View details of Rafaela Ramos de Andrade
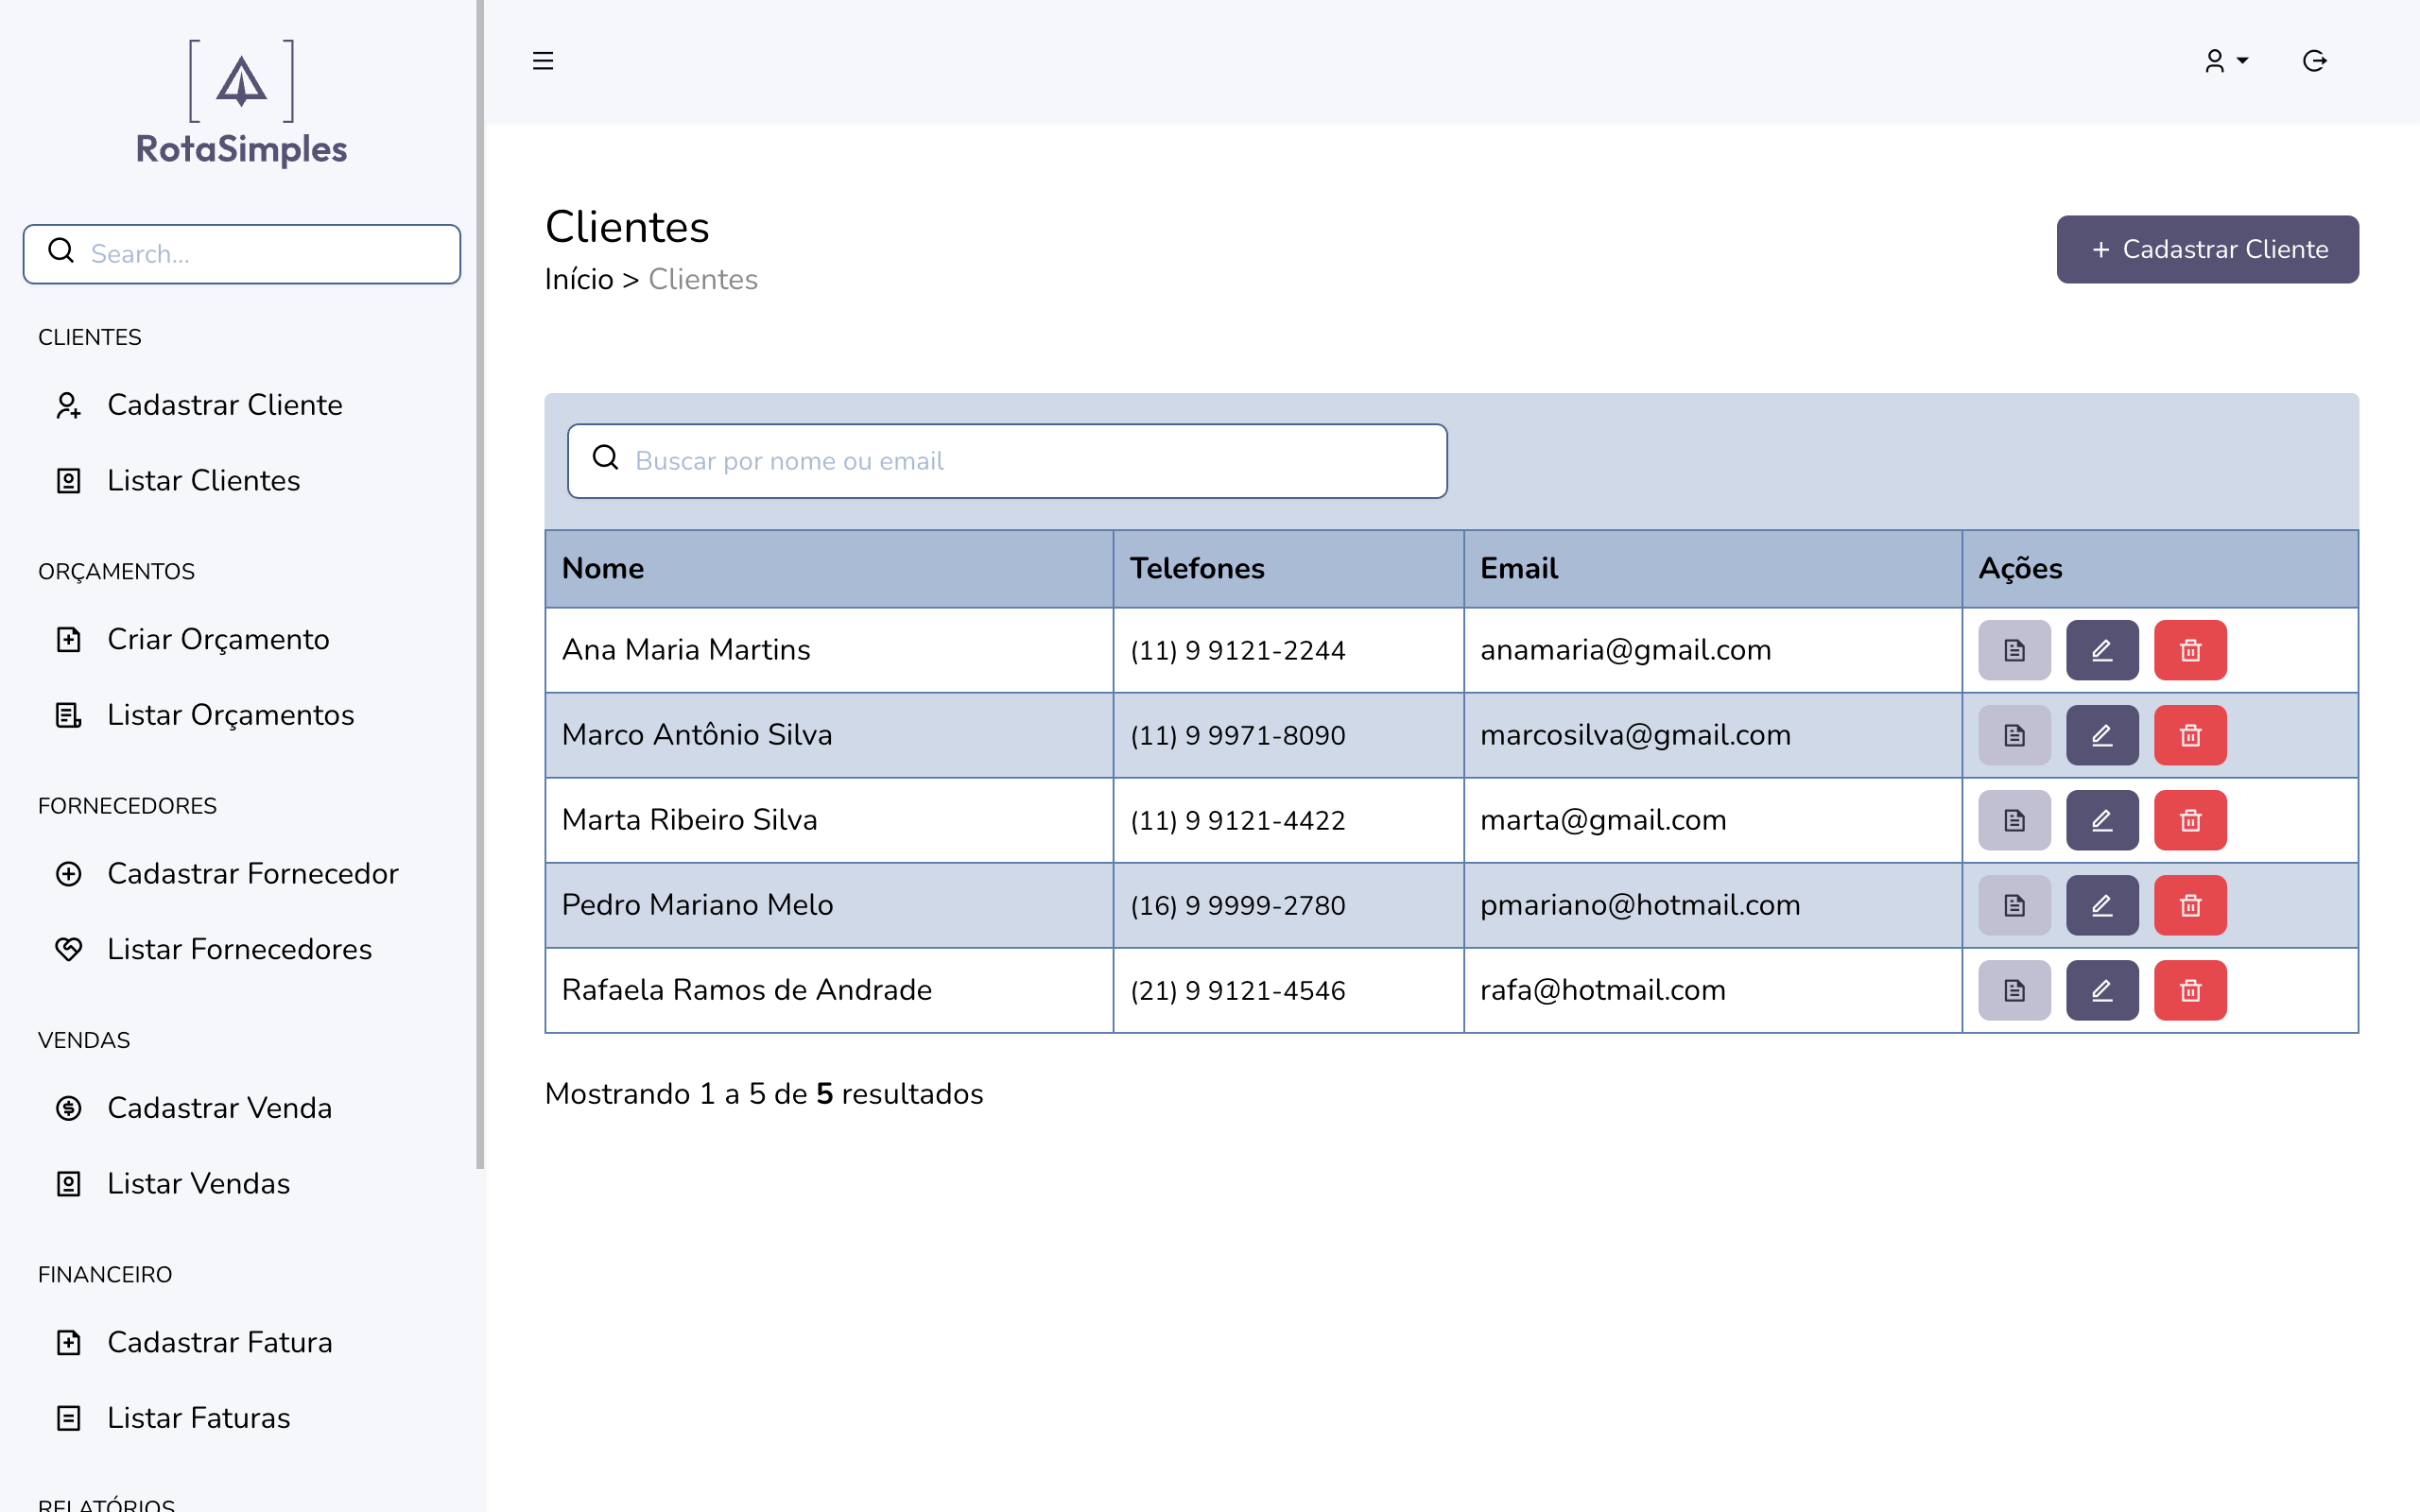 [x=2014, y=990]
